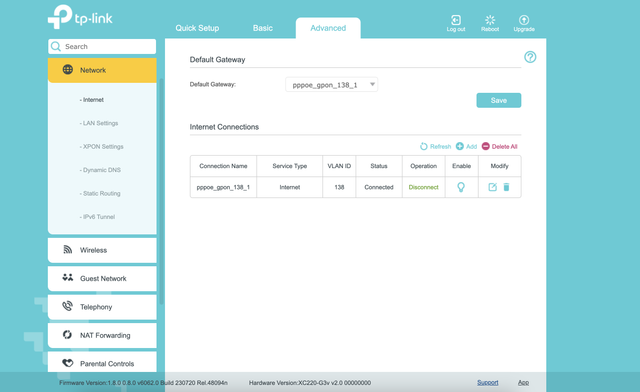Click the Disconnect operation link

coord(423,187)
